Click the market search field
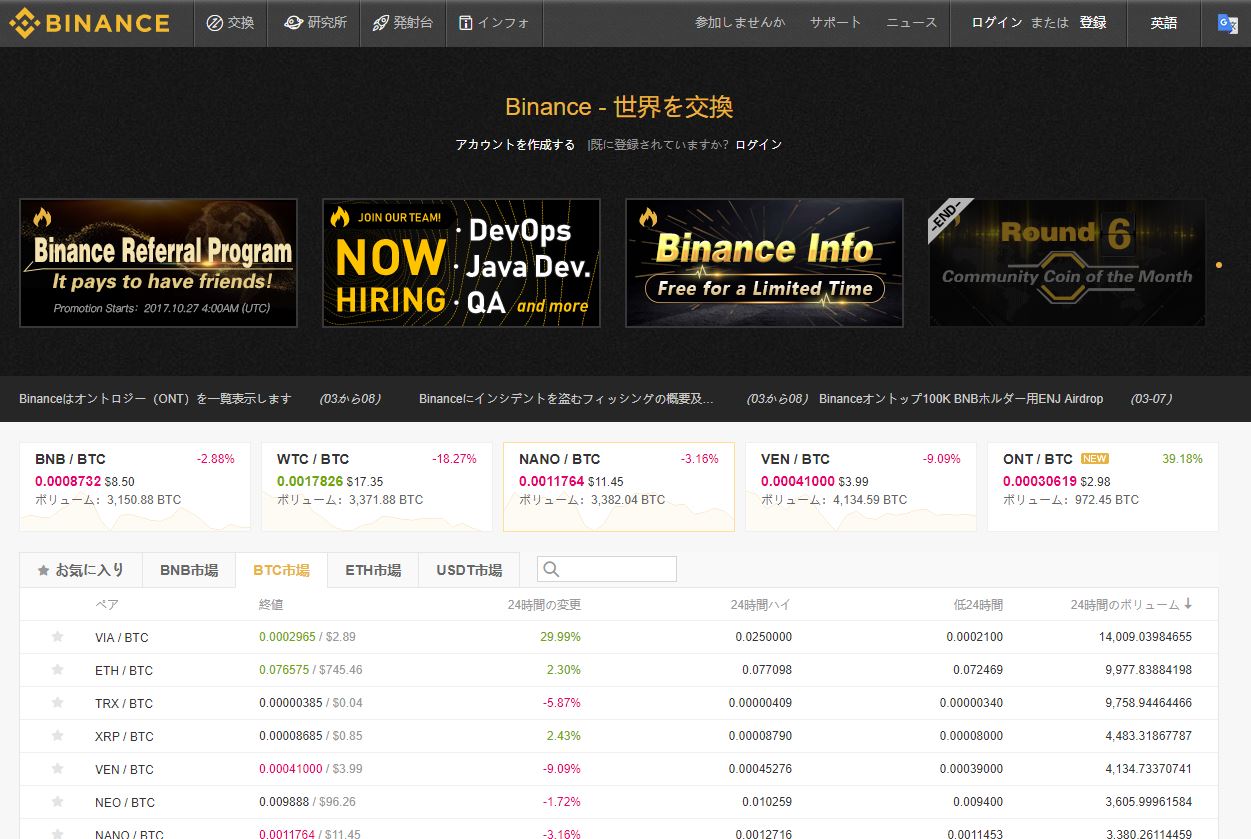This screenshot has height=839, width=1251. pyautogui.click(x=607, y=570)
